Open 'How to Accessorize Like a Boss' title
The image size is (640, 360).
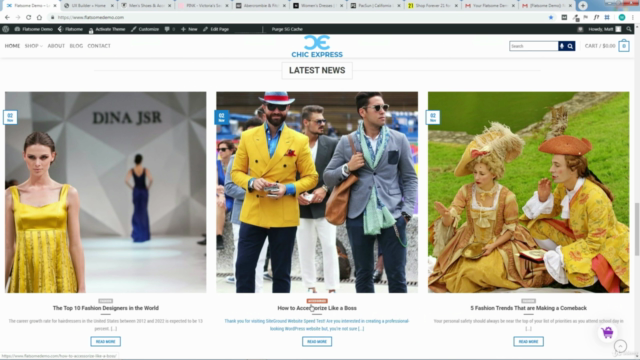point(317,308)
